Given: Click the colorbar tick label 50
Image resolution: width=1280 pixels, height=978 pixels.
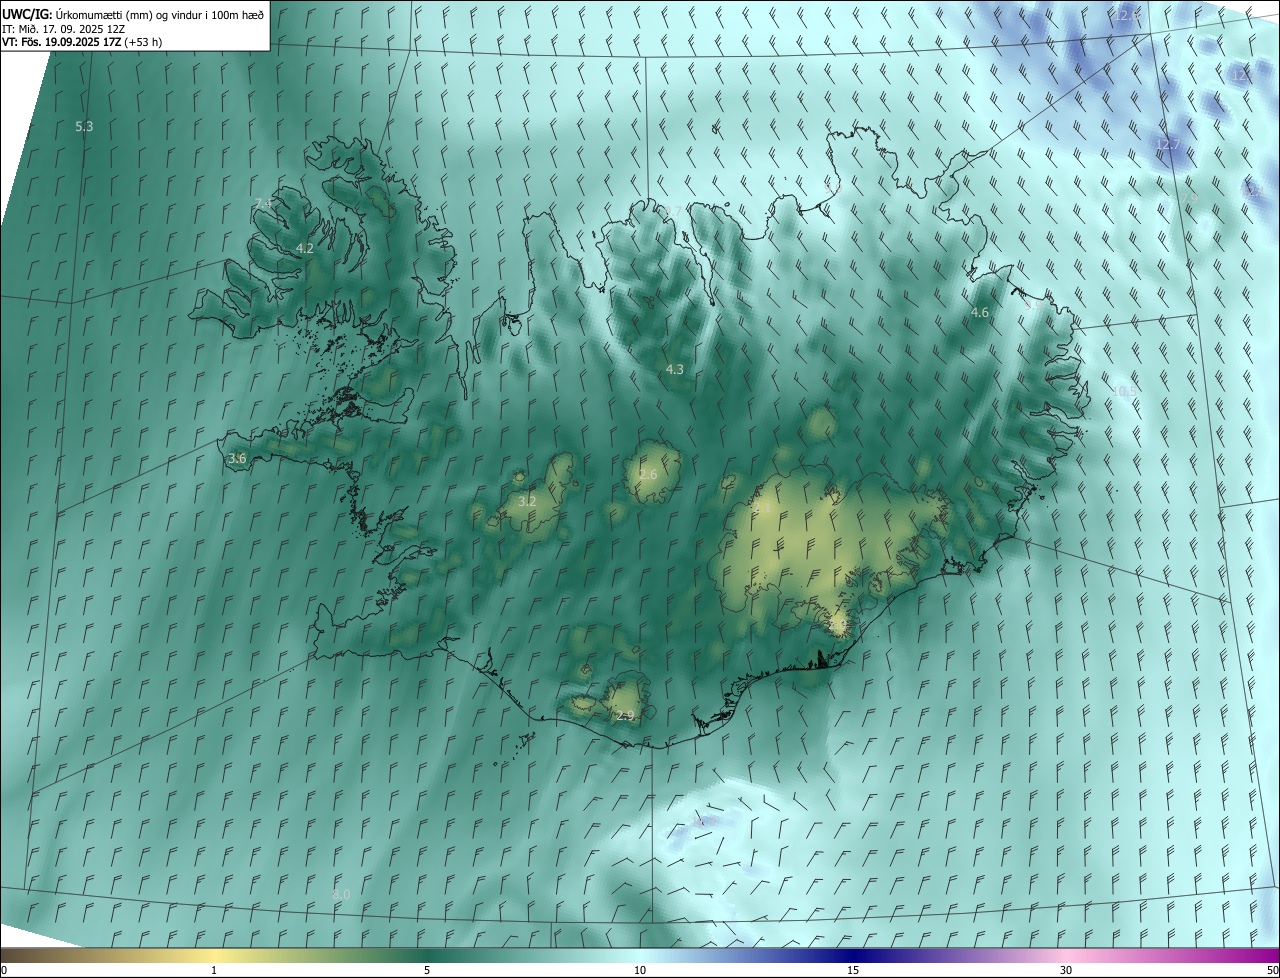Looking at the screenshot, I should 1272,970.
